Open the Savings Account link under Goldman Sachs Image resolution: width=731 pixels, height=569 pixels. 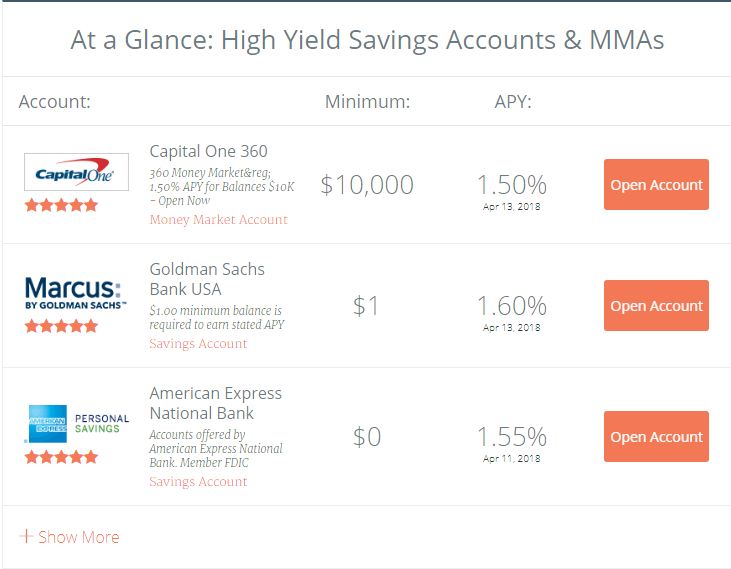coord(198,343)
